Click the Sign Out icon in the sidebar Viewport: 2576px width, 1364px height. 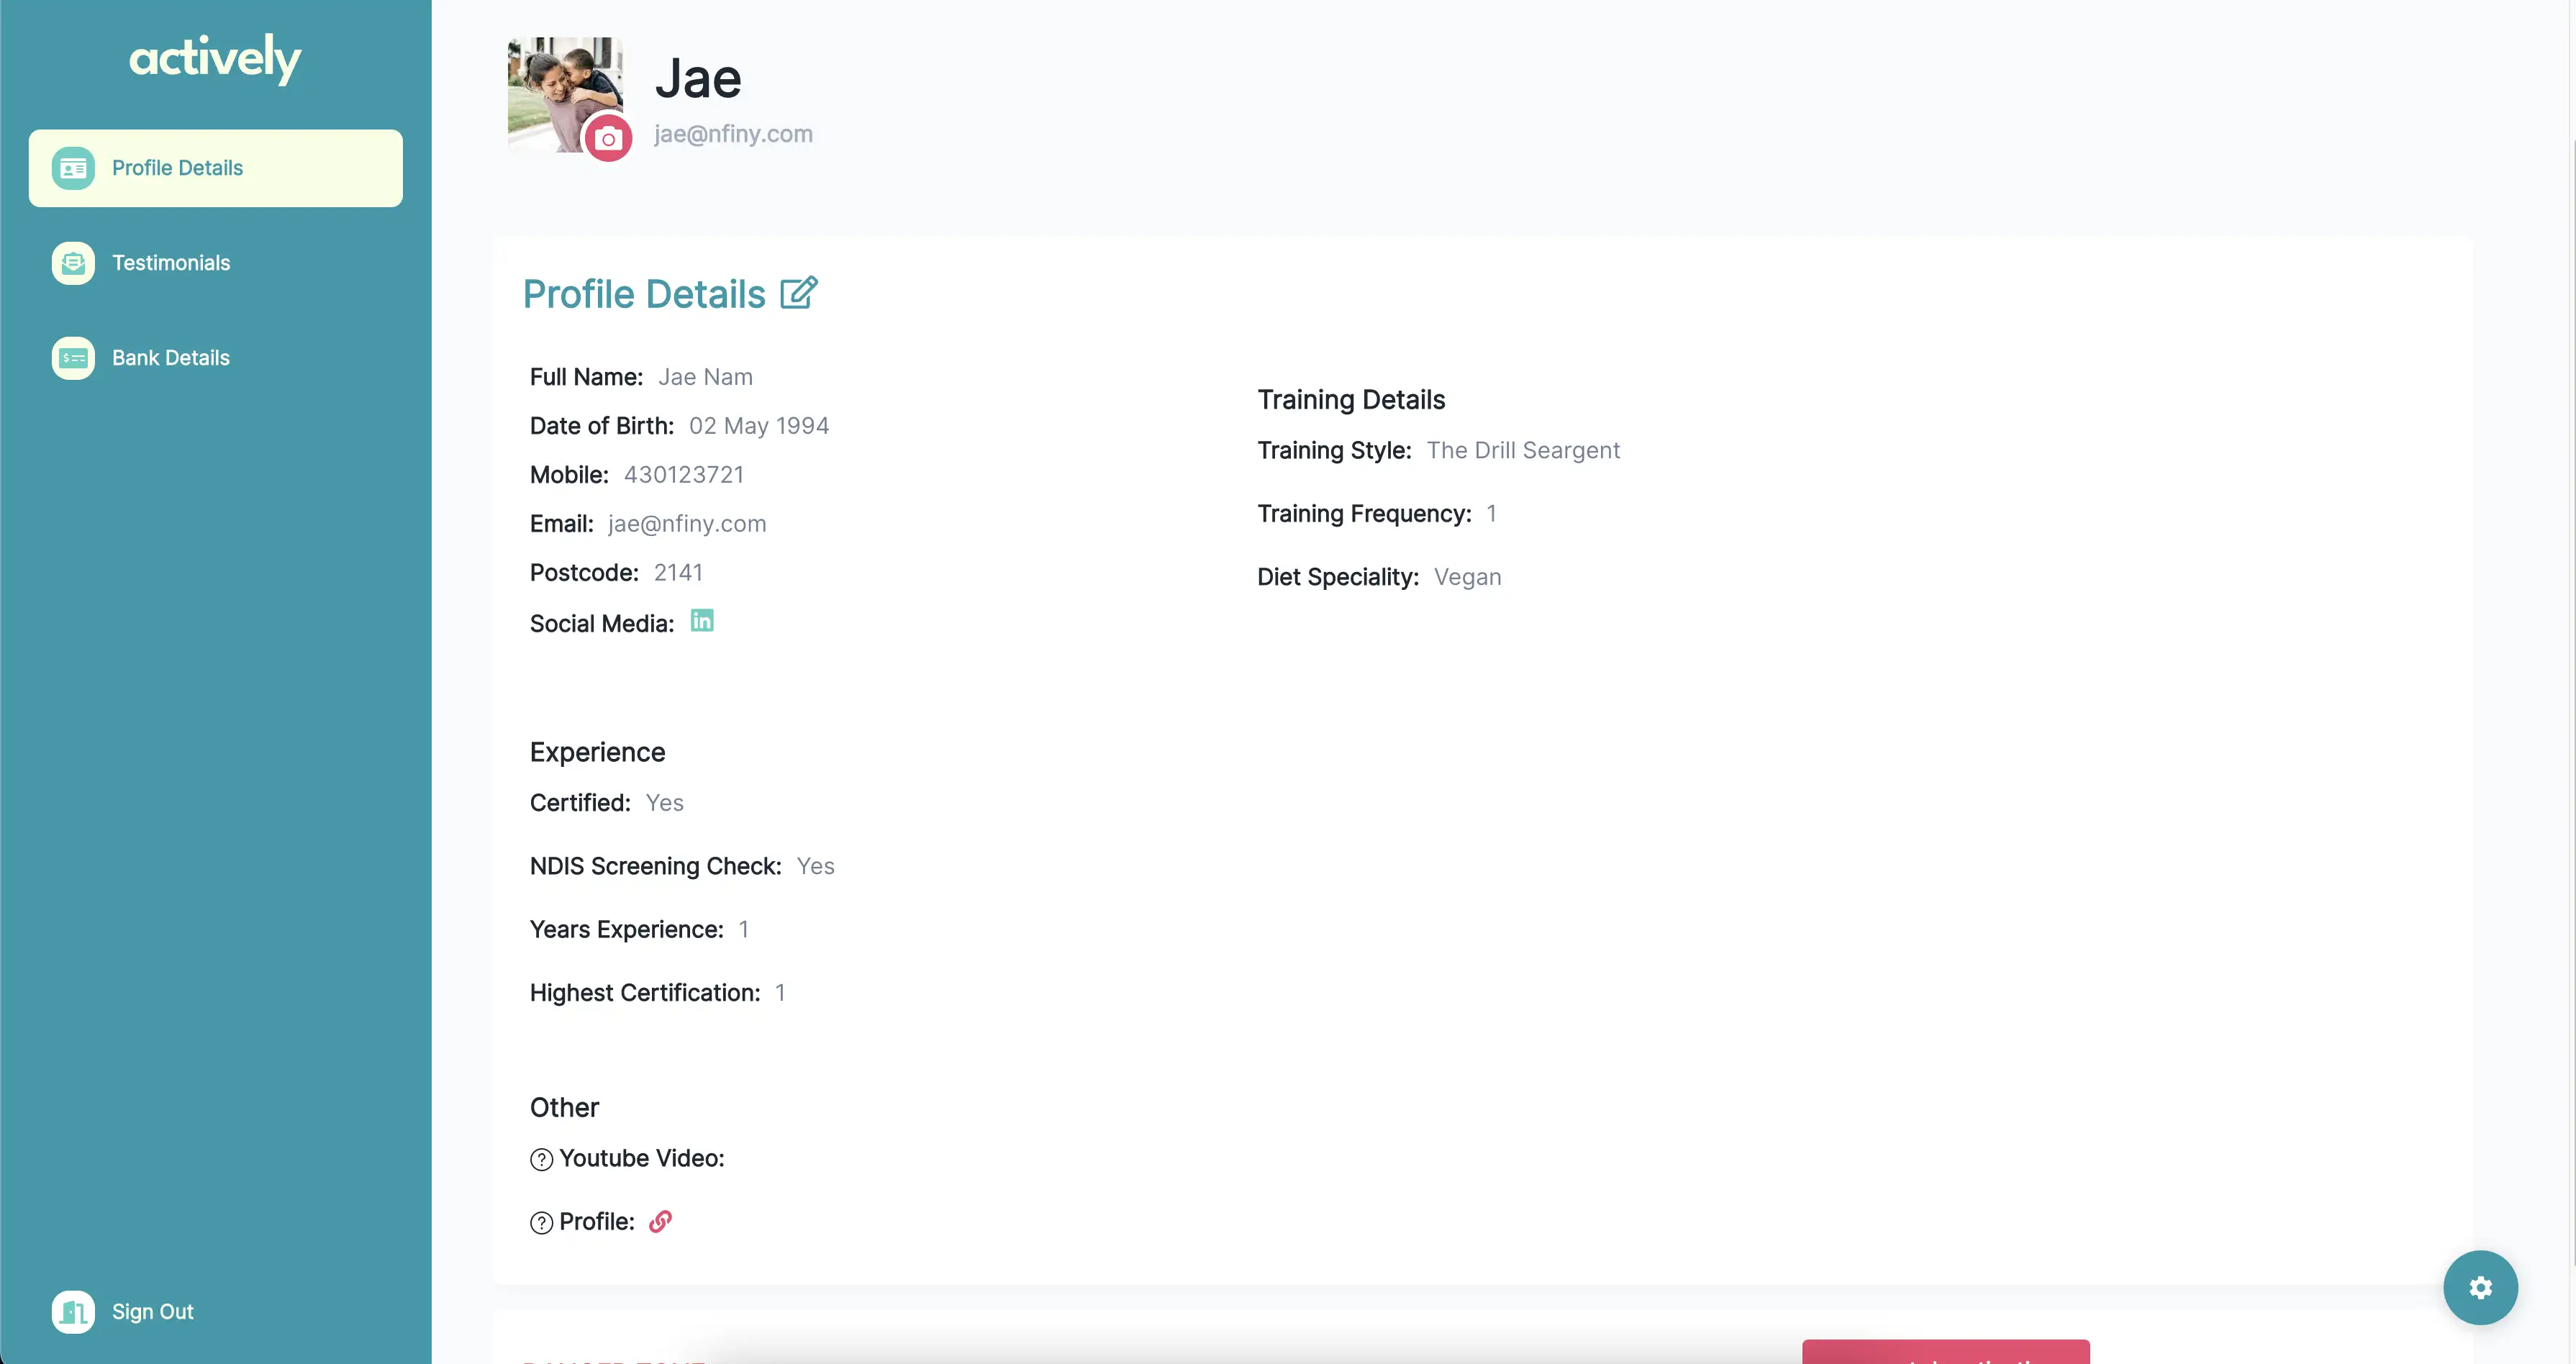(72, 1311)
